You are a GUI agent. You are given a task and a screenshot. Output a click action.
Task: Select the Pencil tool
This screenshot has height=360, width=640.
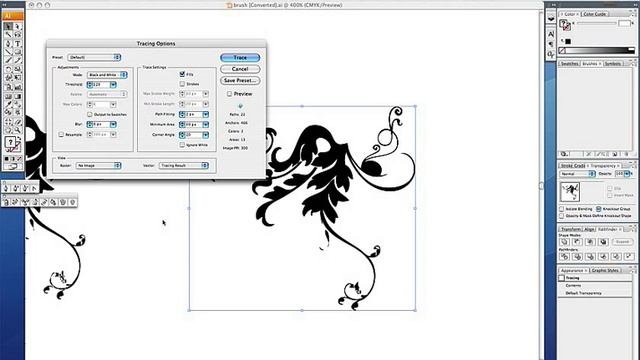(18, 60)
